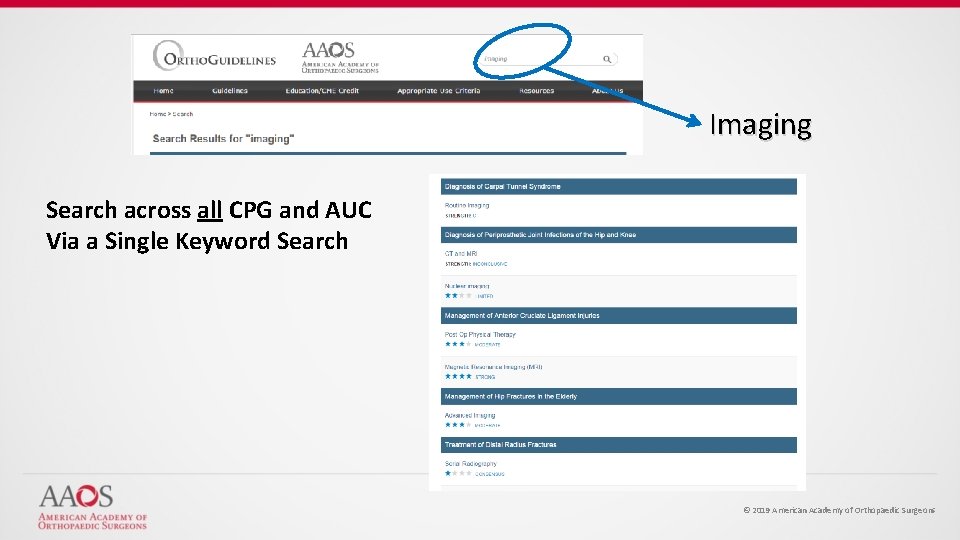Click the CT and MRI result link
Screen dimensions: 960x540
pos(460,253)
